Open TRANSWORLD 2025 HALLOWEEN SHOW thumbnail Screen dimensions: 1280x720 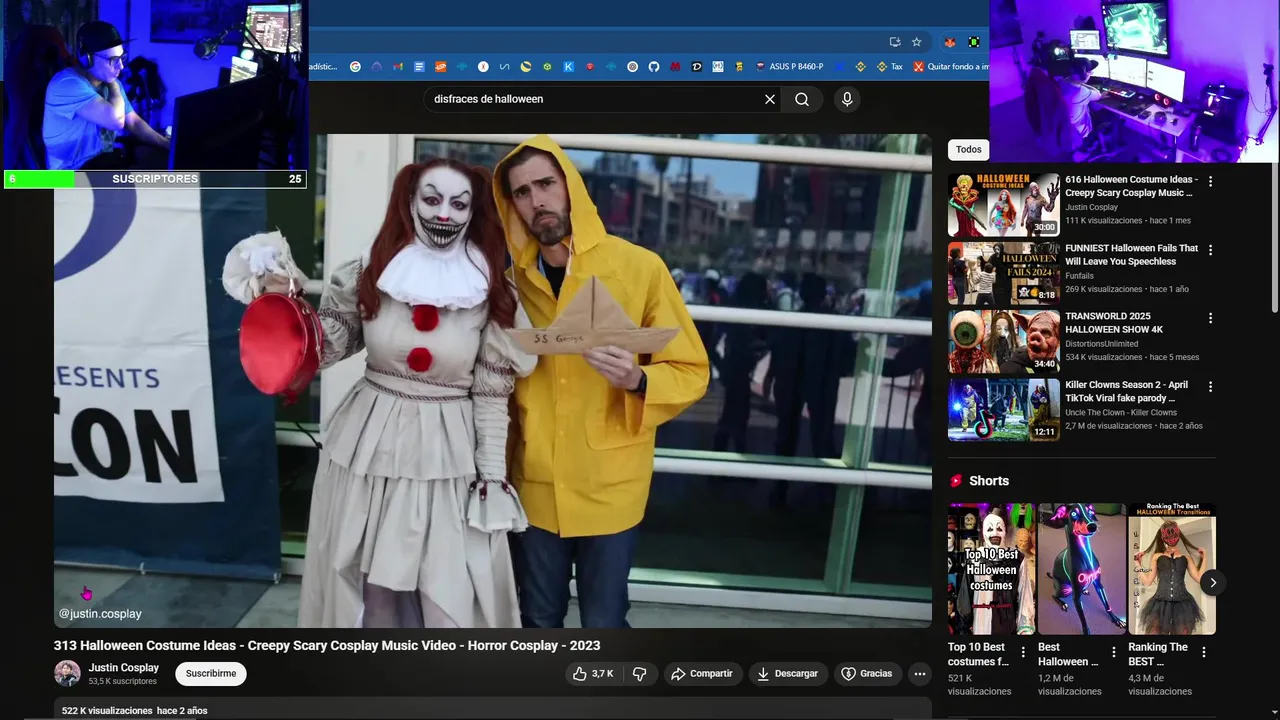(x=1003, y=341)
